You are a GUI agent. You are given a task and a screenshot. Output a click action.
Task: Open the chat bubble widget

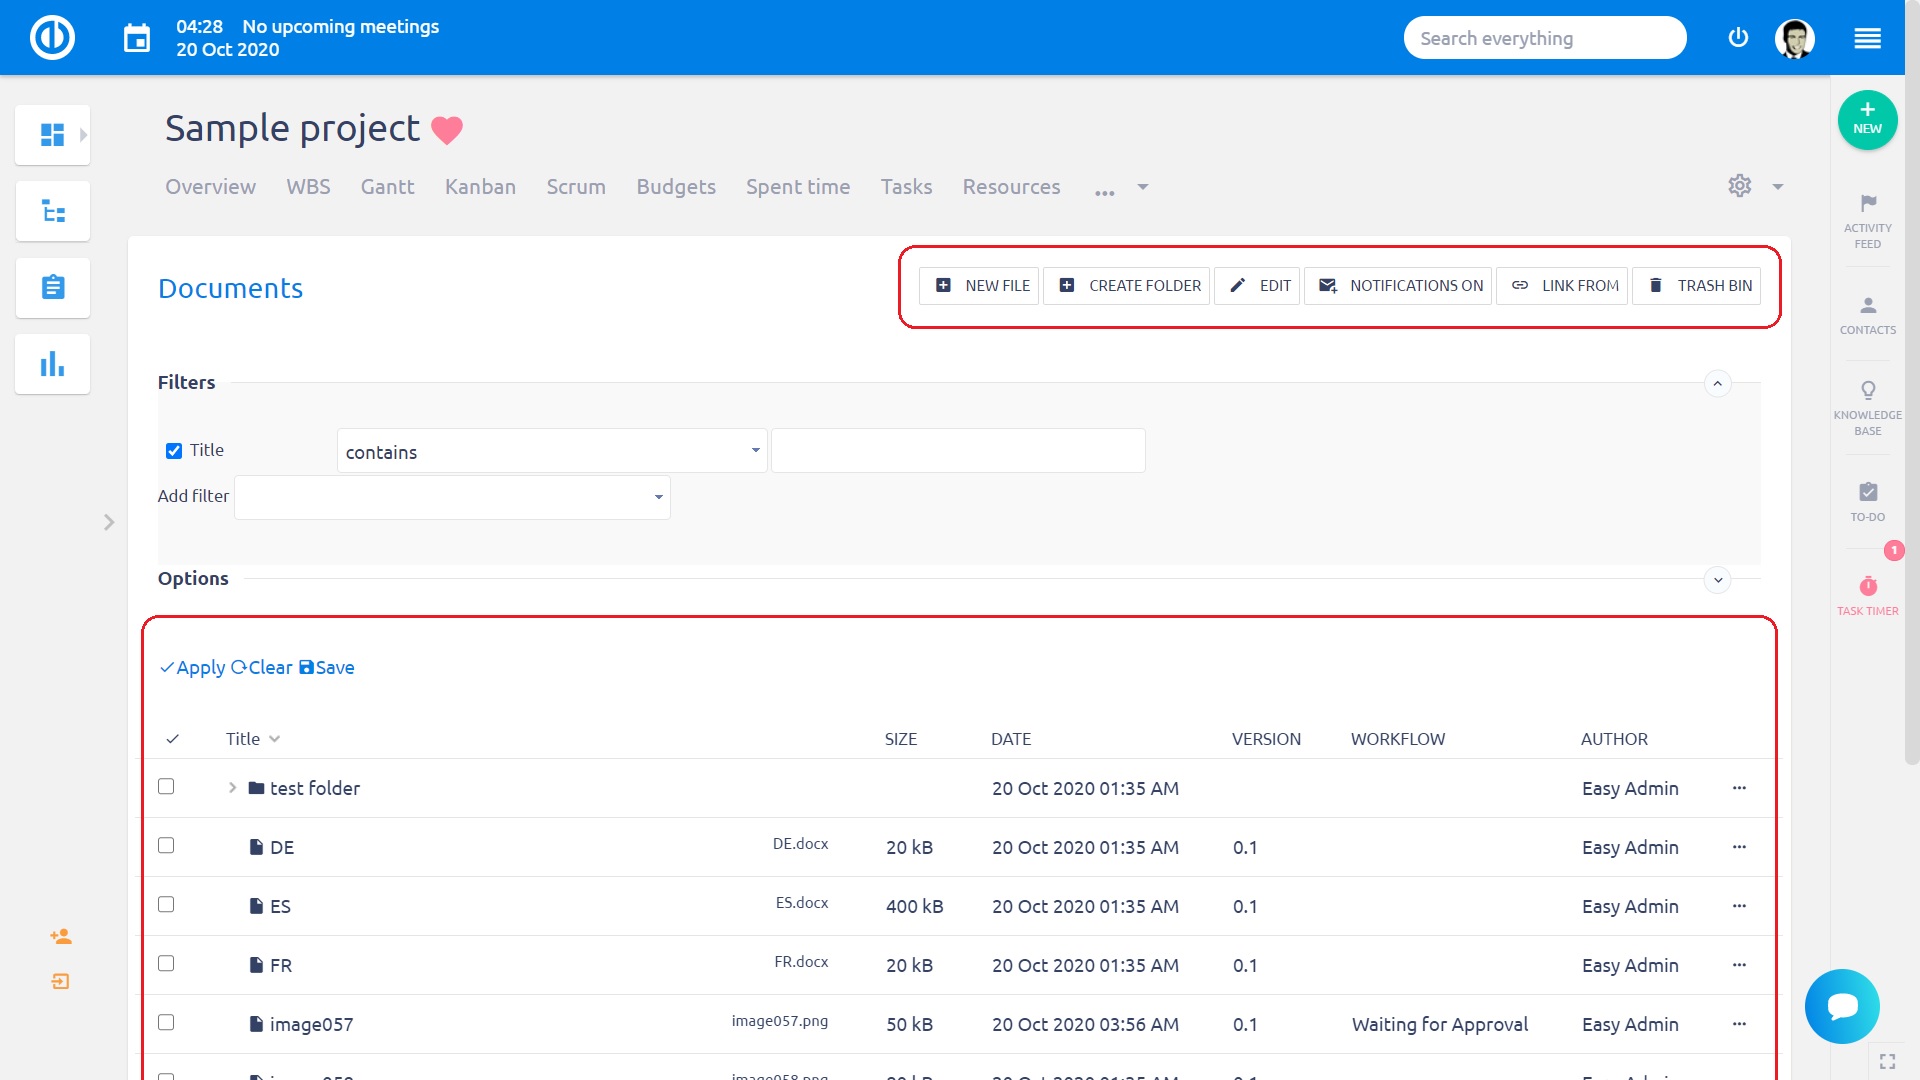pyautogui.click(x=1841, y=1006)
